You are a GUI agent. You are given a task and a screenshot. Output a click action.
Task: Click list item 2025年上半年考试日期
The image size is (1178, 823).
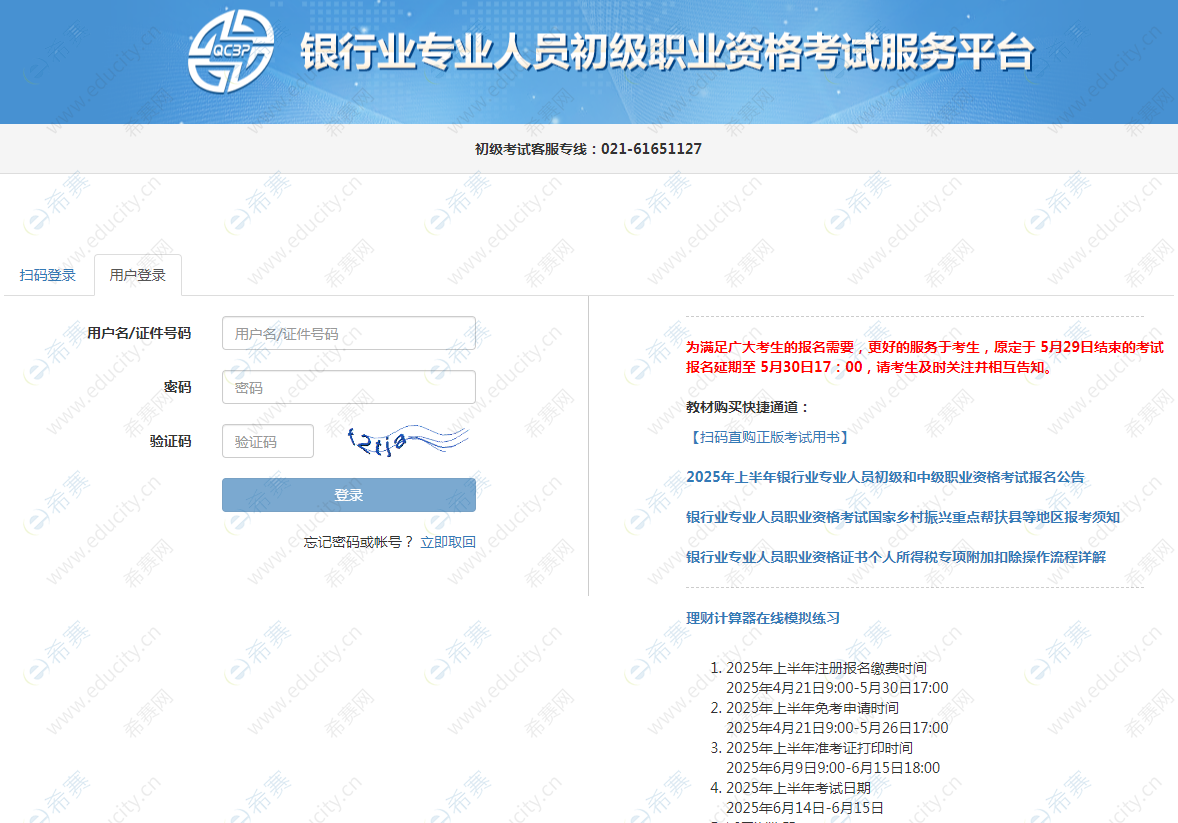(799, 788)
